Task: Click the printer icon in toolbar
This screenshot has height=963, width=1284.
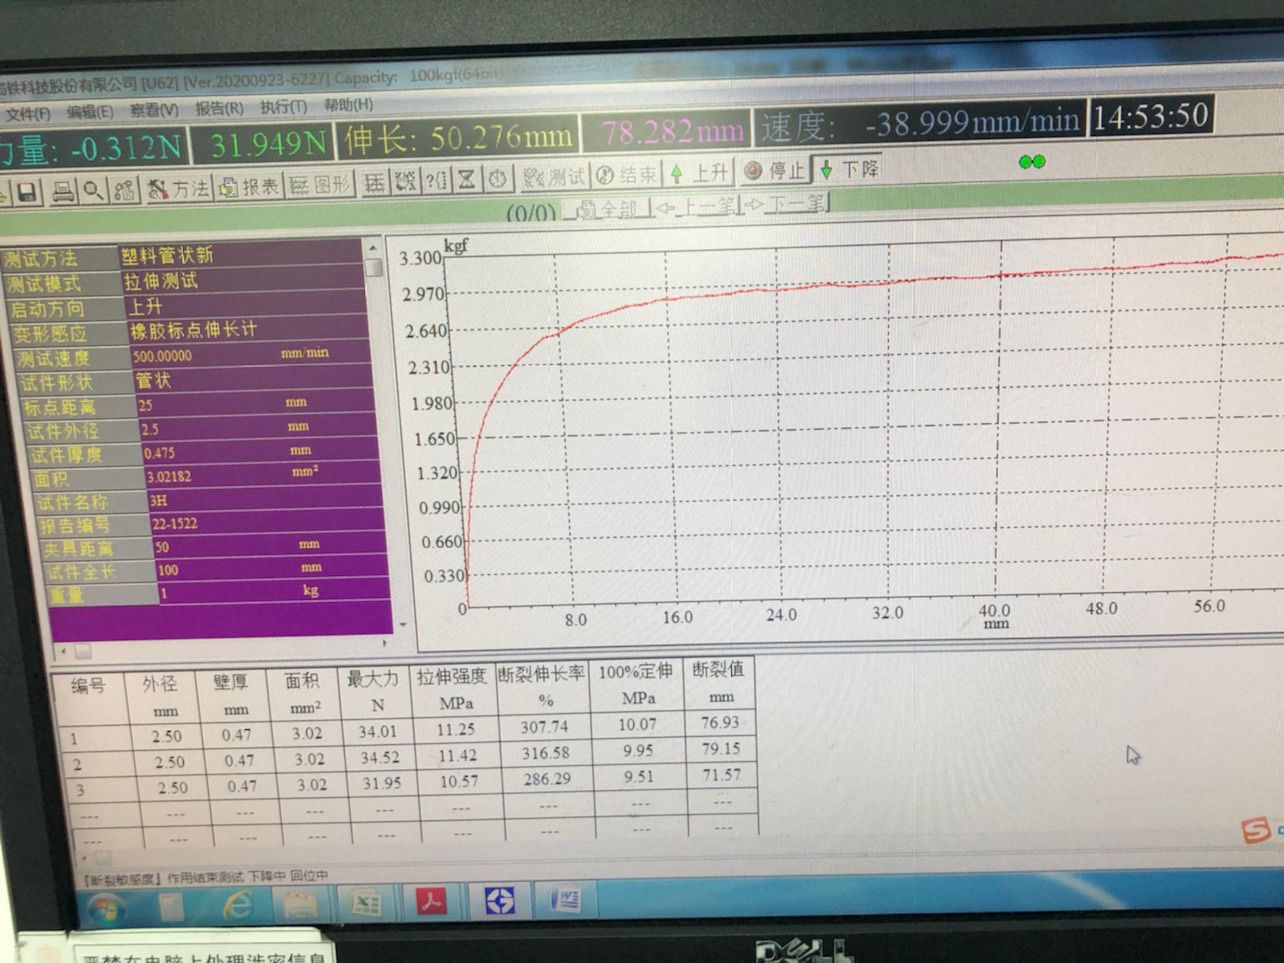Action: pyautogui.click(x=62, y=190)
